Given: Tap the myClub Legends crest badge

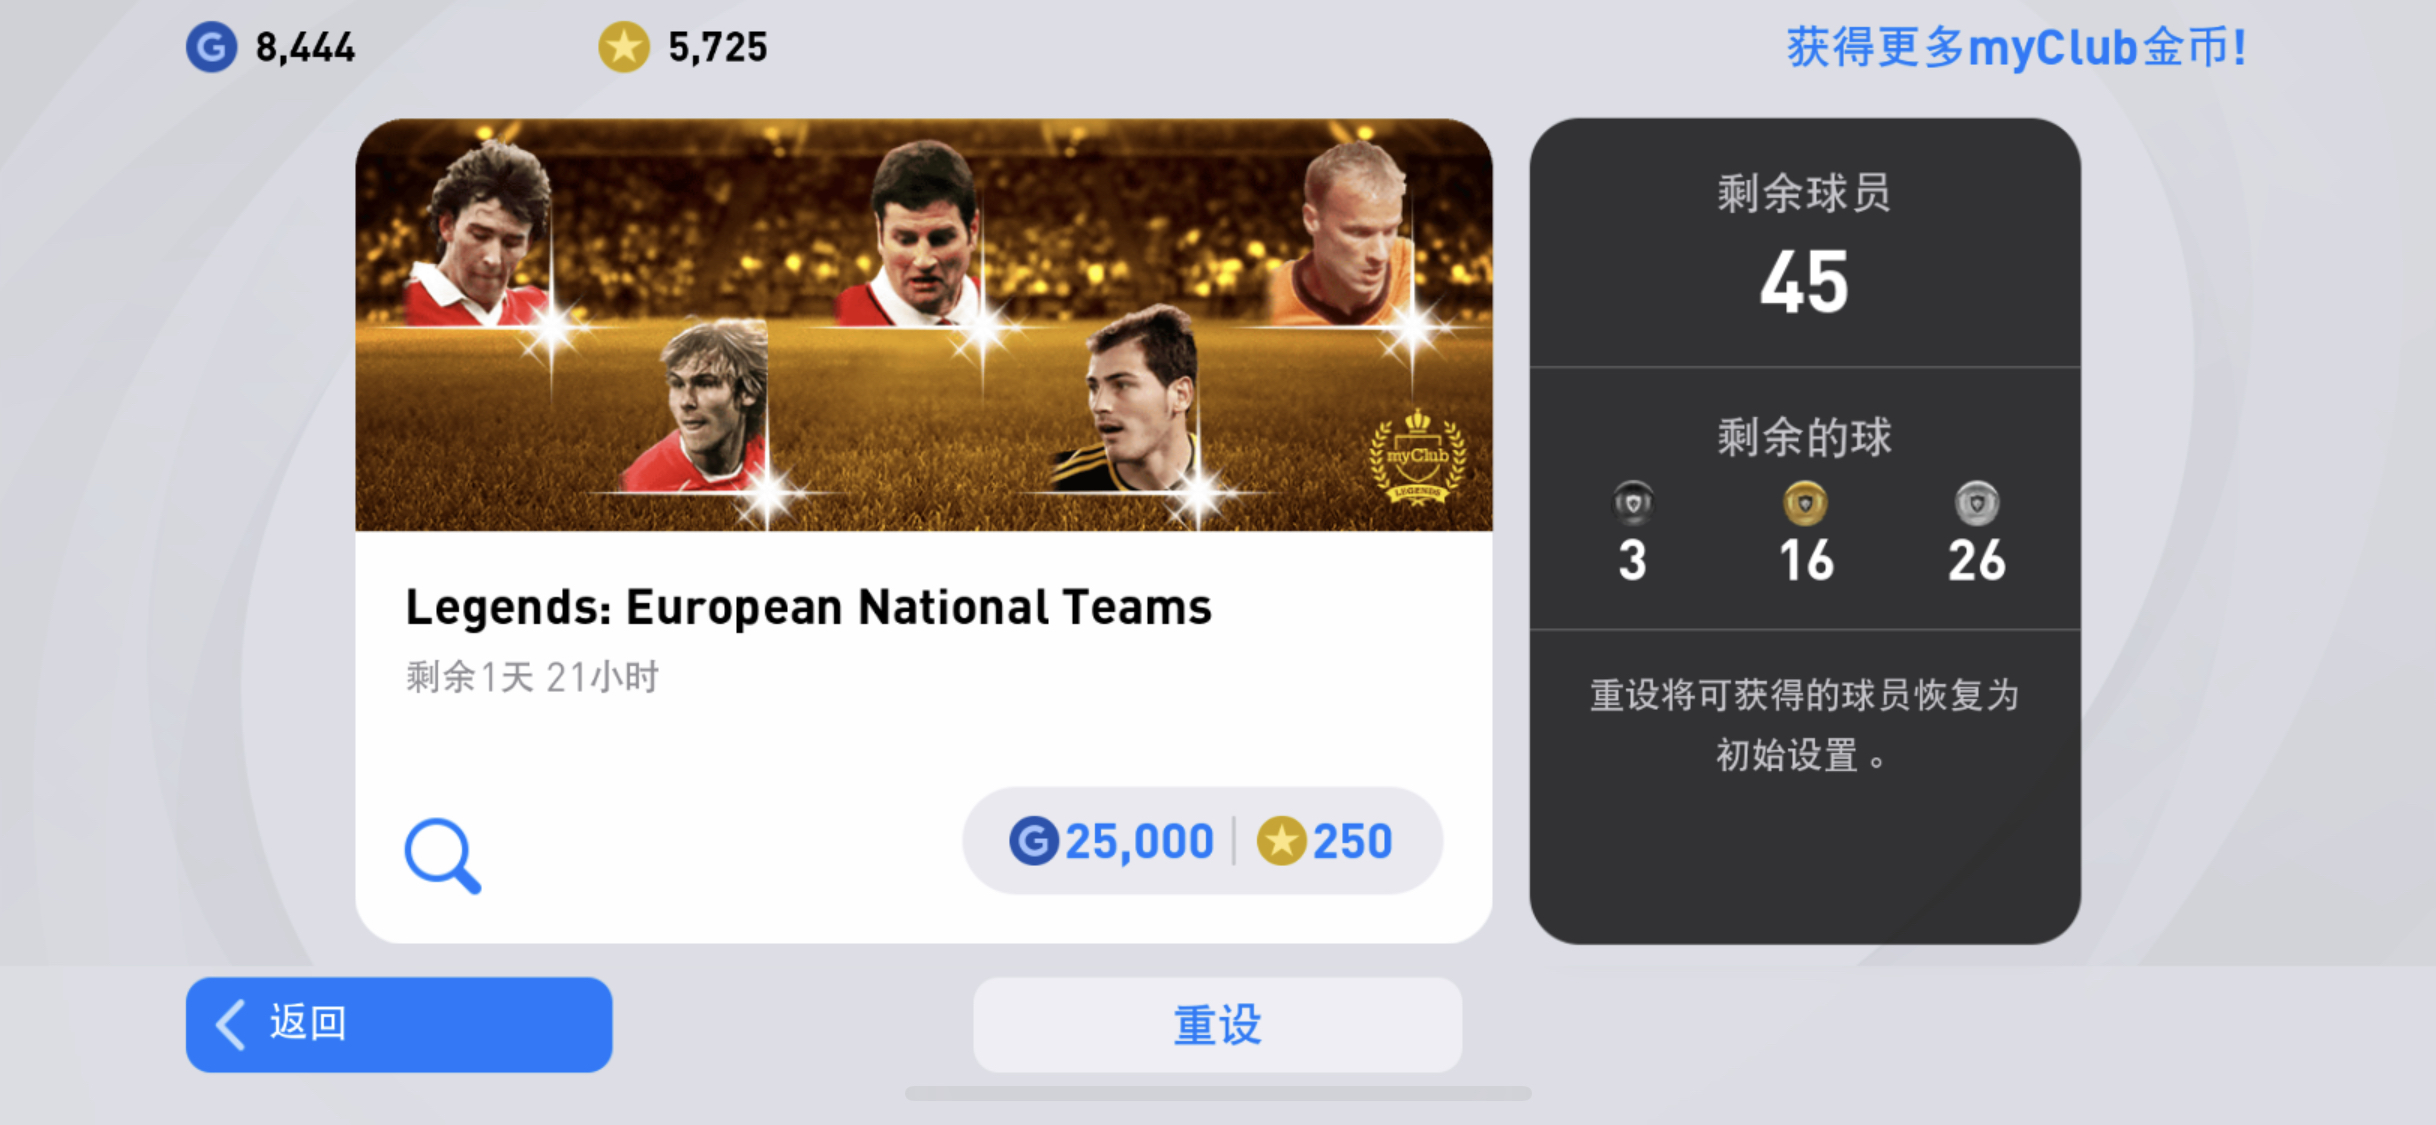Looking at the screenshot, I should point(1417,457).
